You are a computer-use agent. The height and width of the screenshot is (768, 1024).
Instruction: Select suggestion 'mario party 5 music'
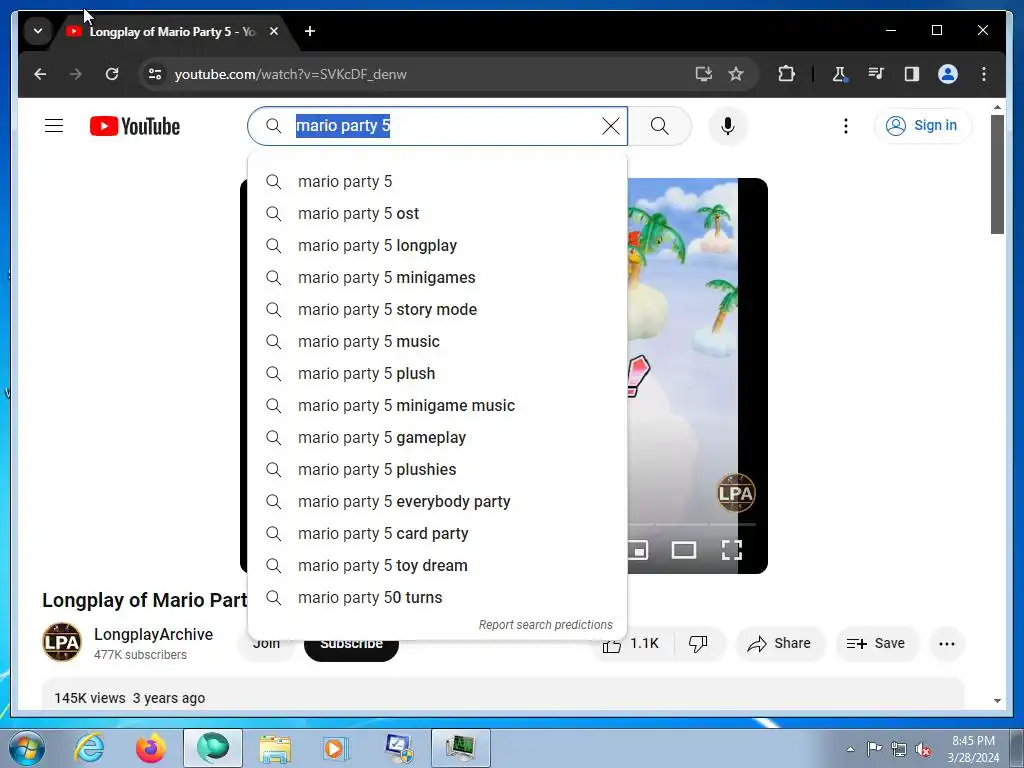pos(438,342)
